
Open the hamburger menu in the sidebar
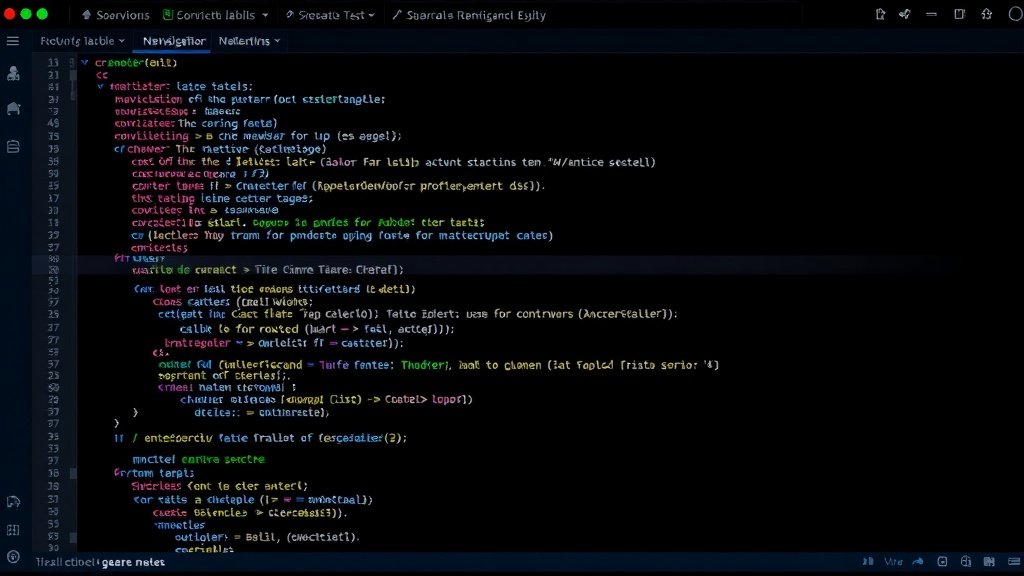point(12,41)
